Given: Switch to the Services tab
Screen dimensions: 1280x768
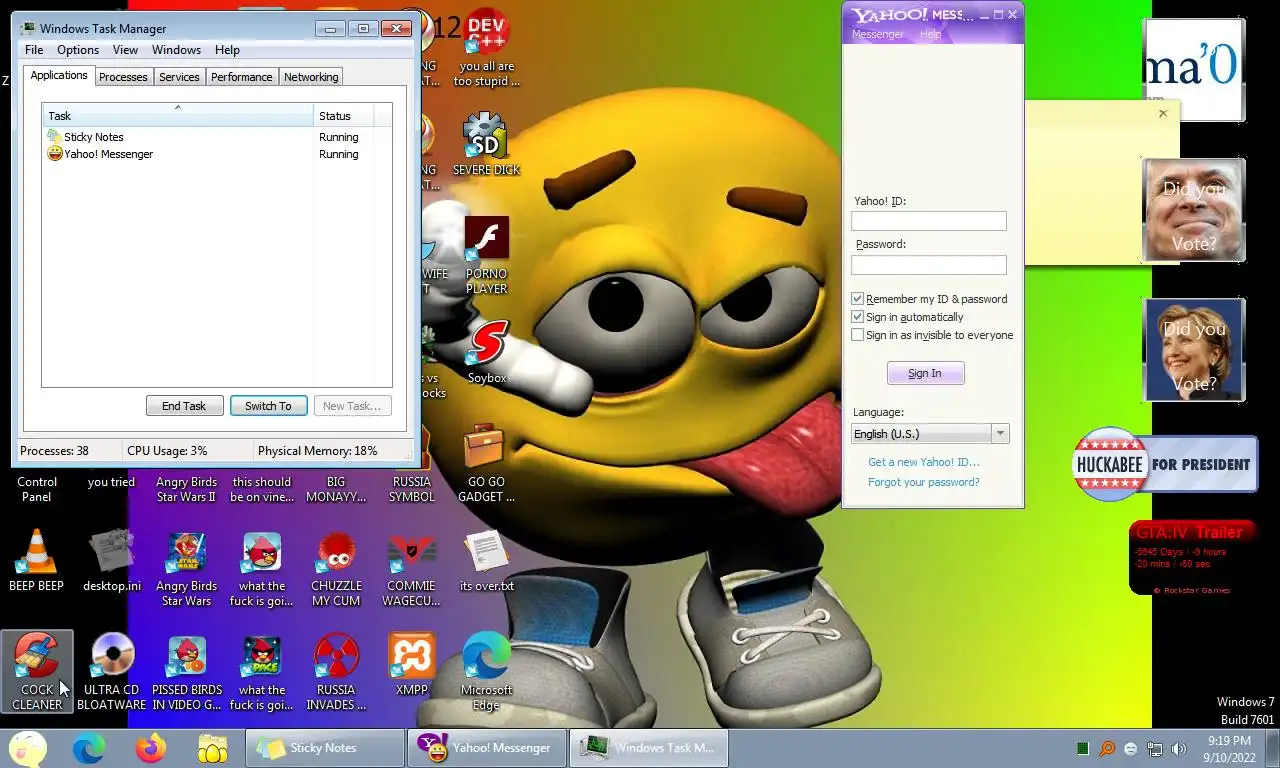Looking at the screenshot, I should point(179,77).
